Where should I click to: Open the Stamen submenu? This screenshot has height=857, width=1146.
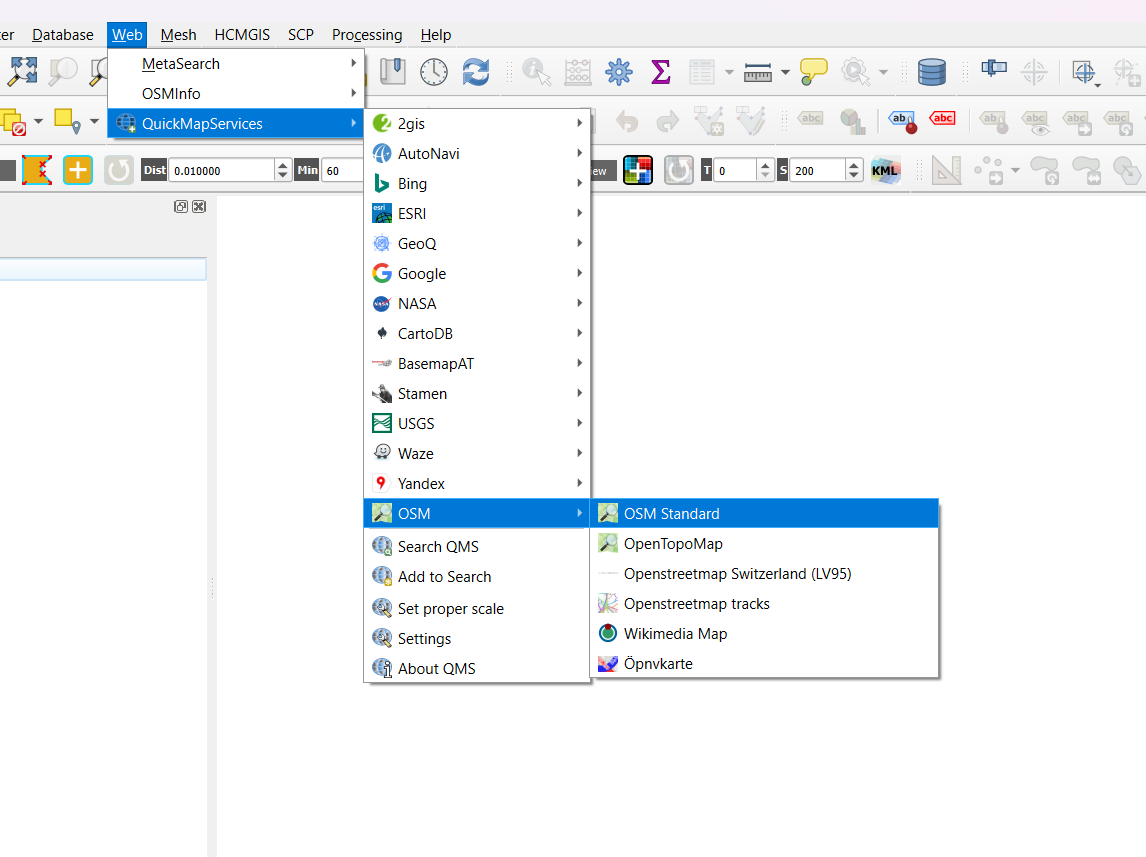[477, 393]
